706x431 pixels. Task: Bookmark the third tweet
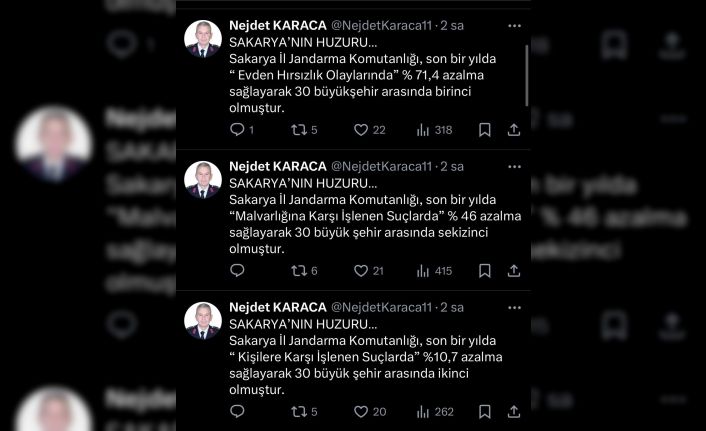(484, 412)
